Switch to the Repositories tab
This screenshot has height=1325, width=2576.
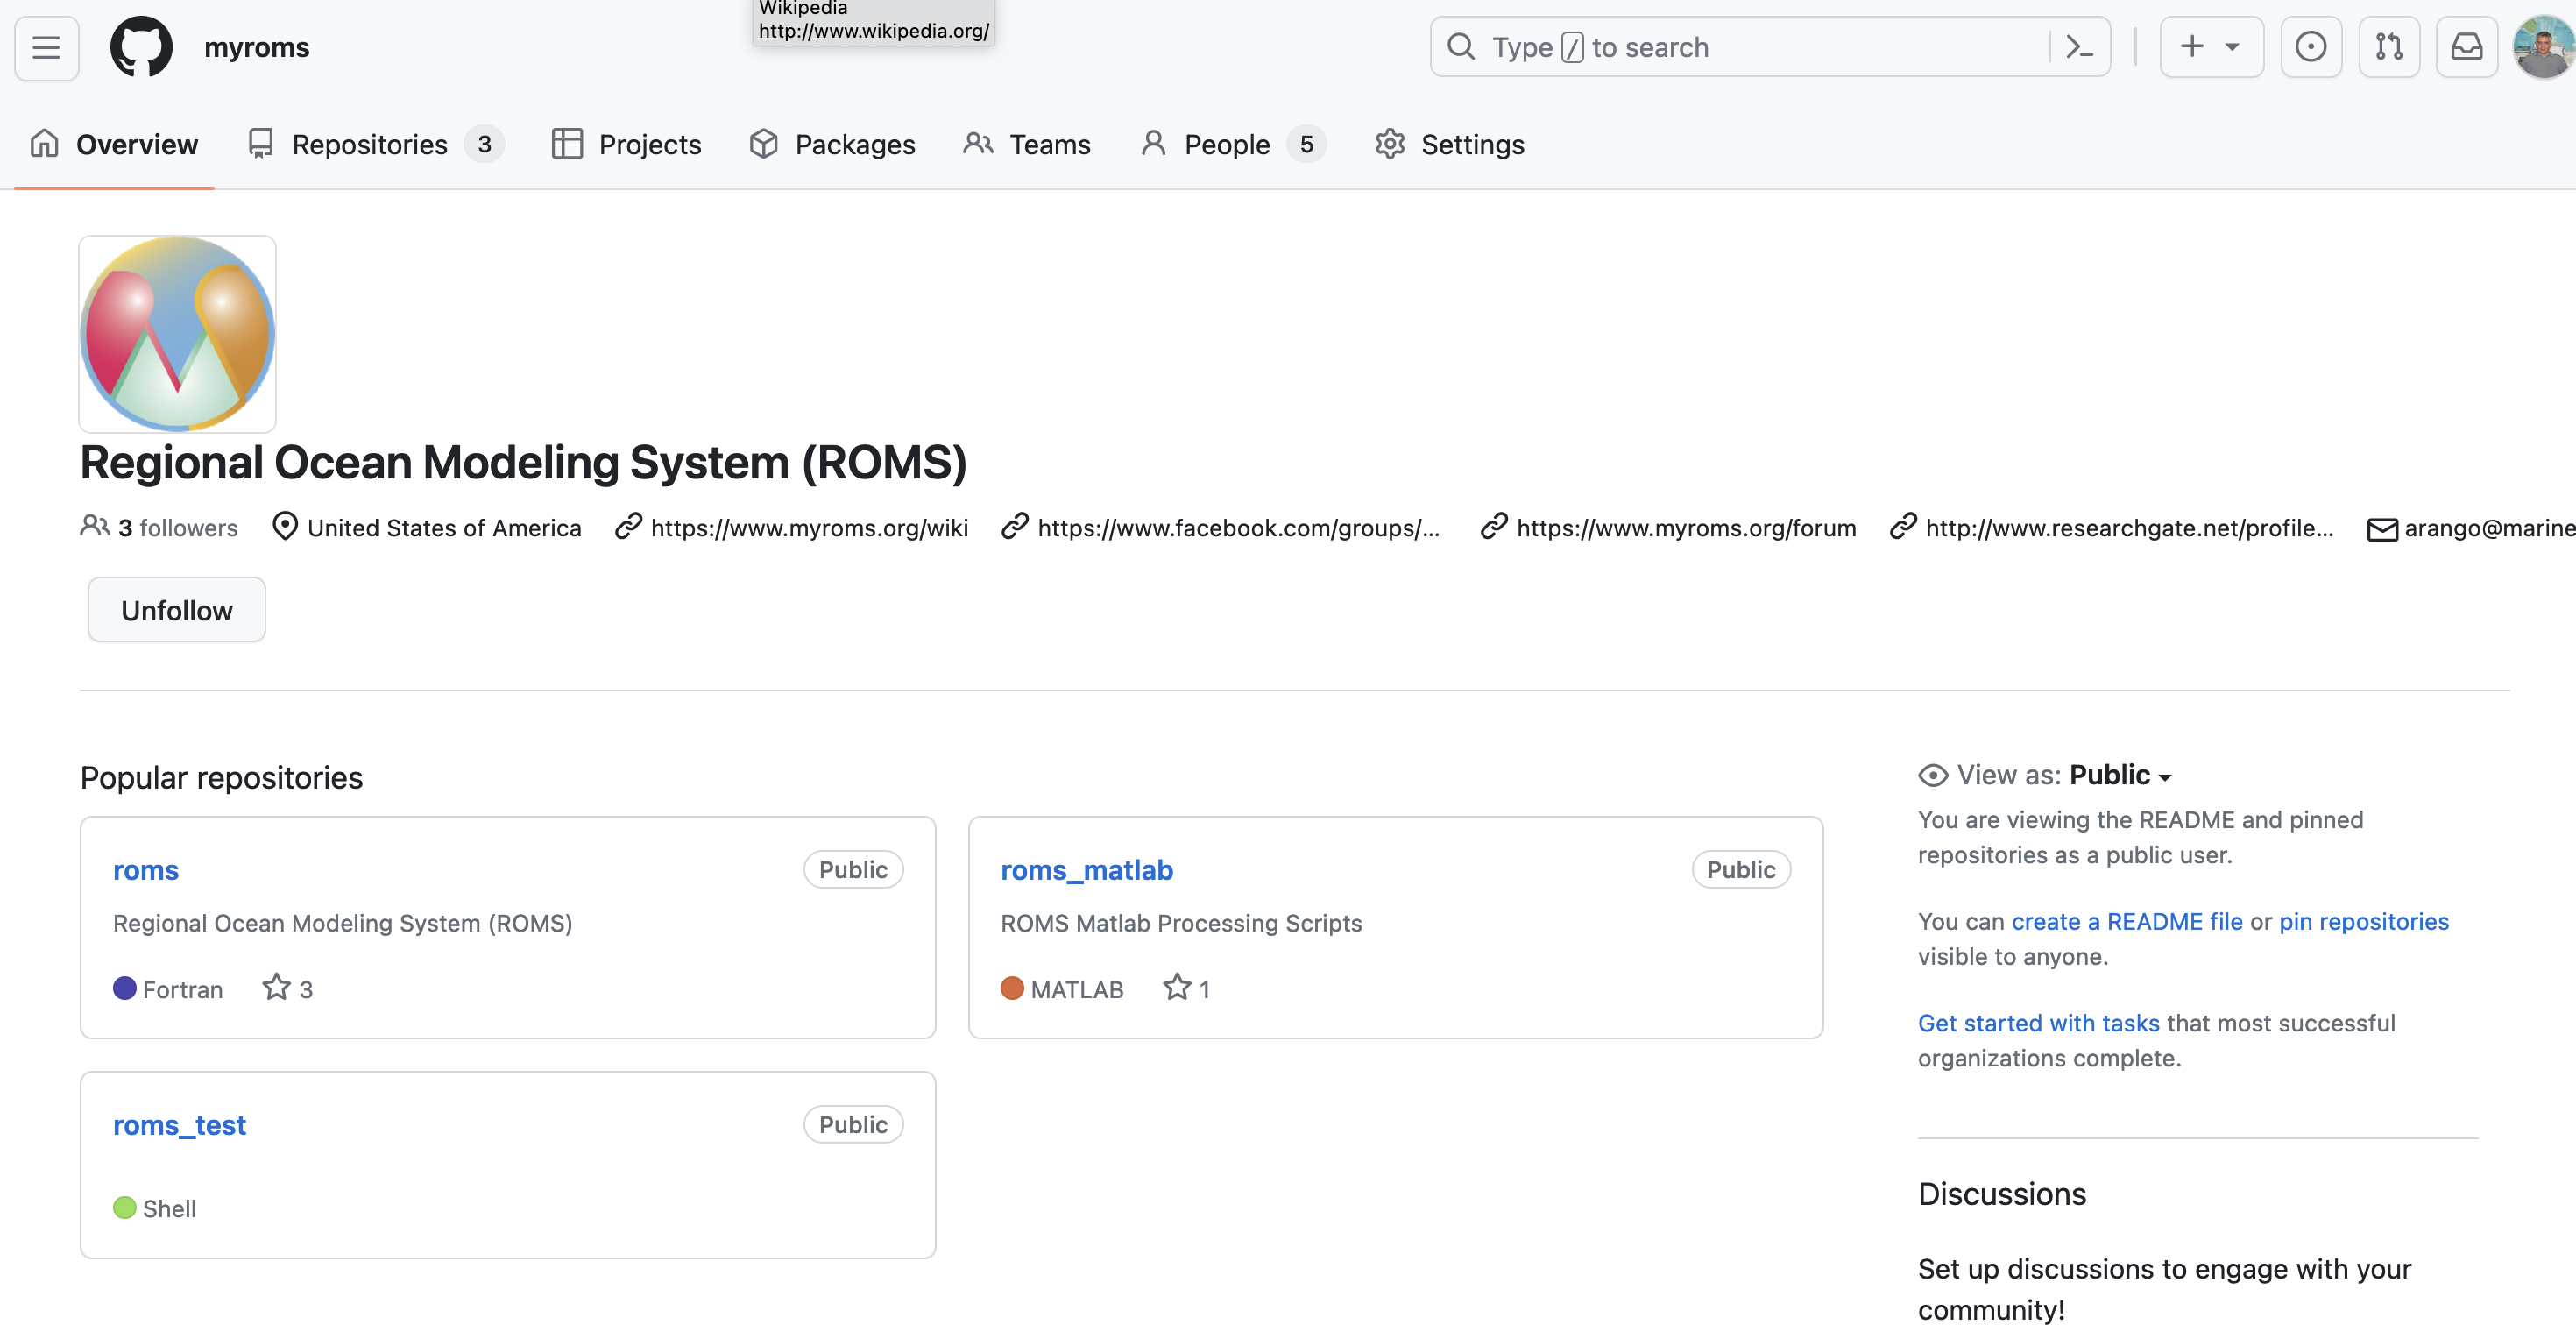point(375,144)
